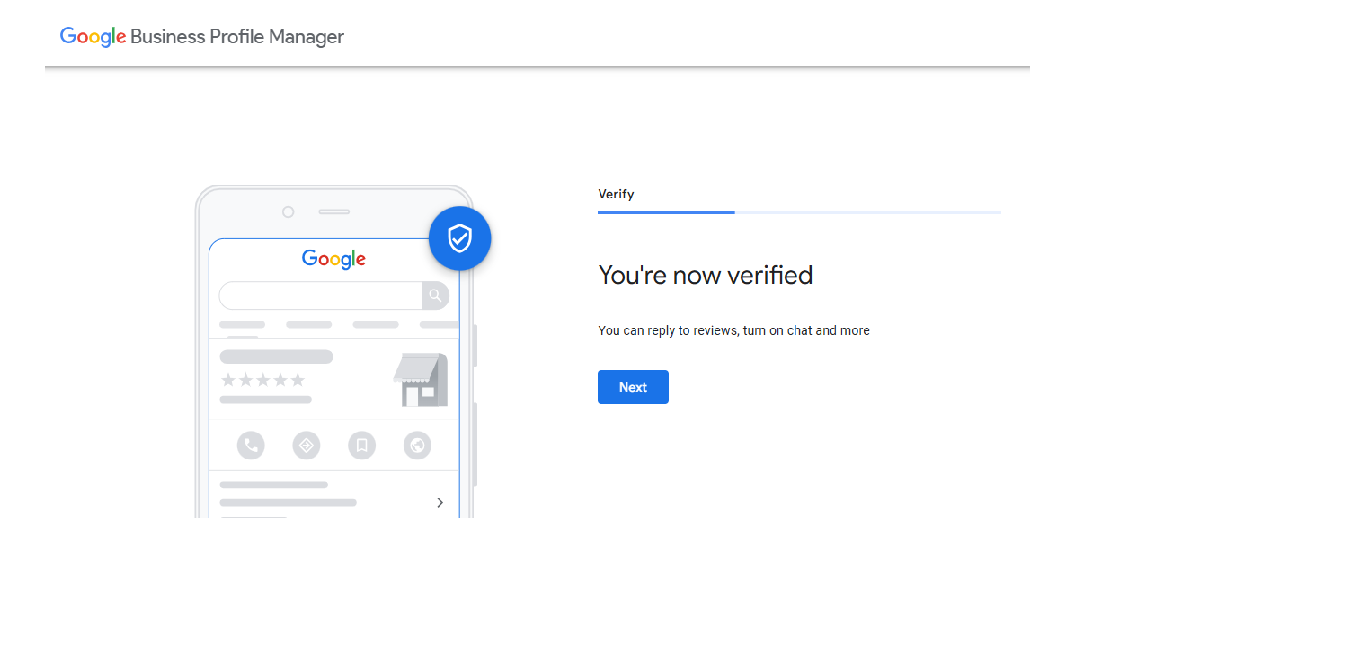Screen dimensions: 1357x670
Task: Click the search field in phone mockup
Action: tap(320, 296)
